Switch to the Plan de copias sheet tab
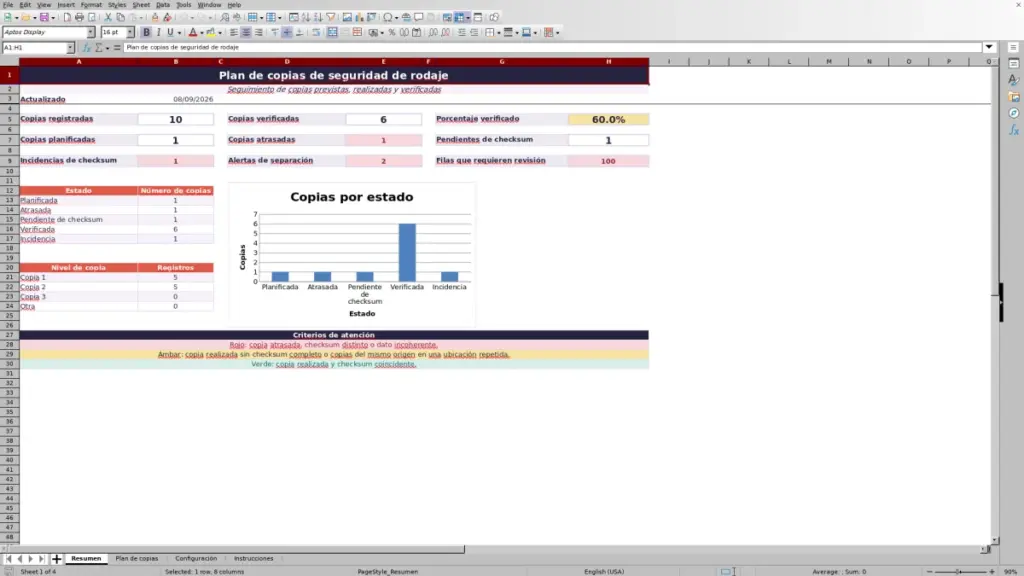Image resolution: width=1024 pixels, height=576 pixels. pyautogui.click(x=136, y=558)
